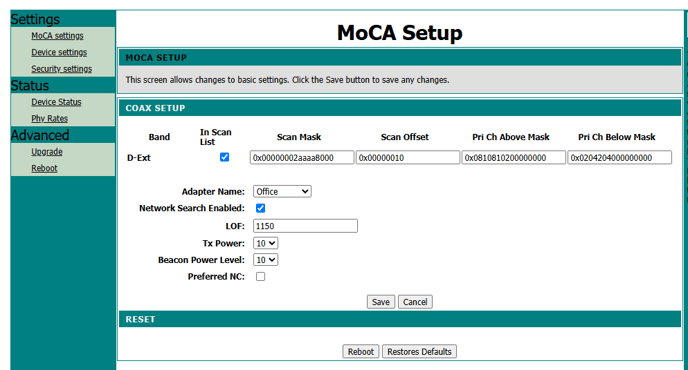Image resolution: width=688 pixels, height=370 pixels.
Task: Click the MoCA Setup page title
Action: 400,33
